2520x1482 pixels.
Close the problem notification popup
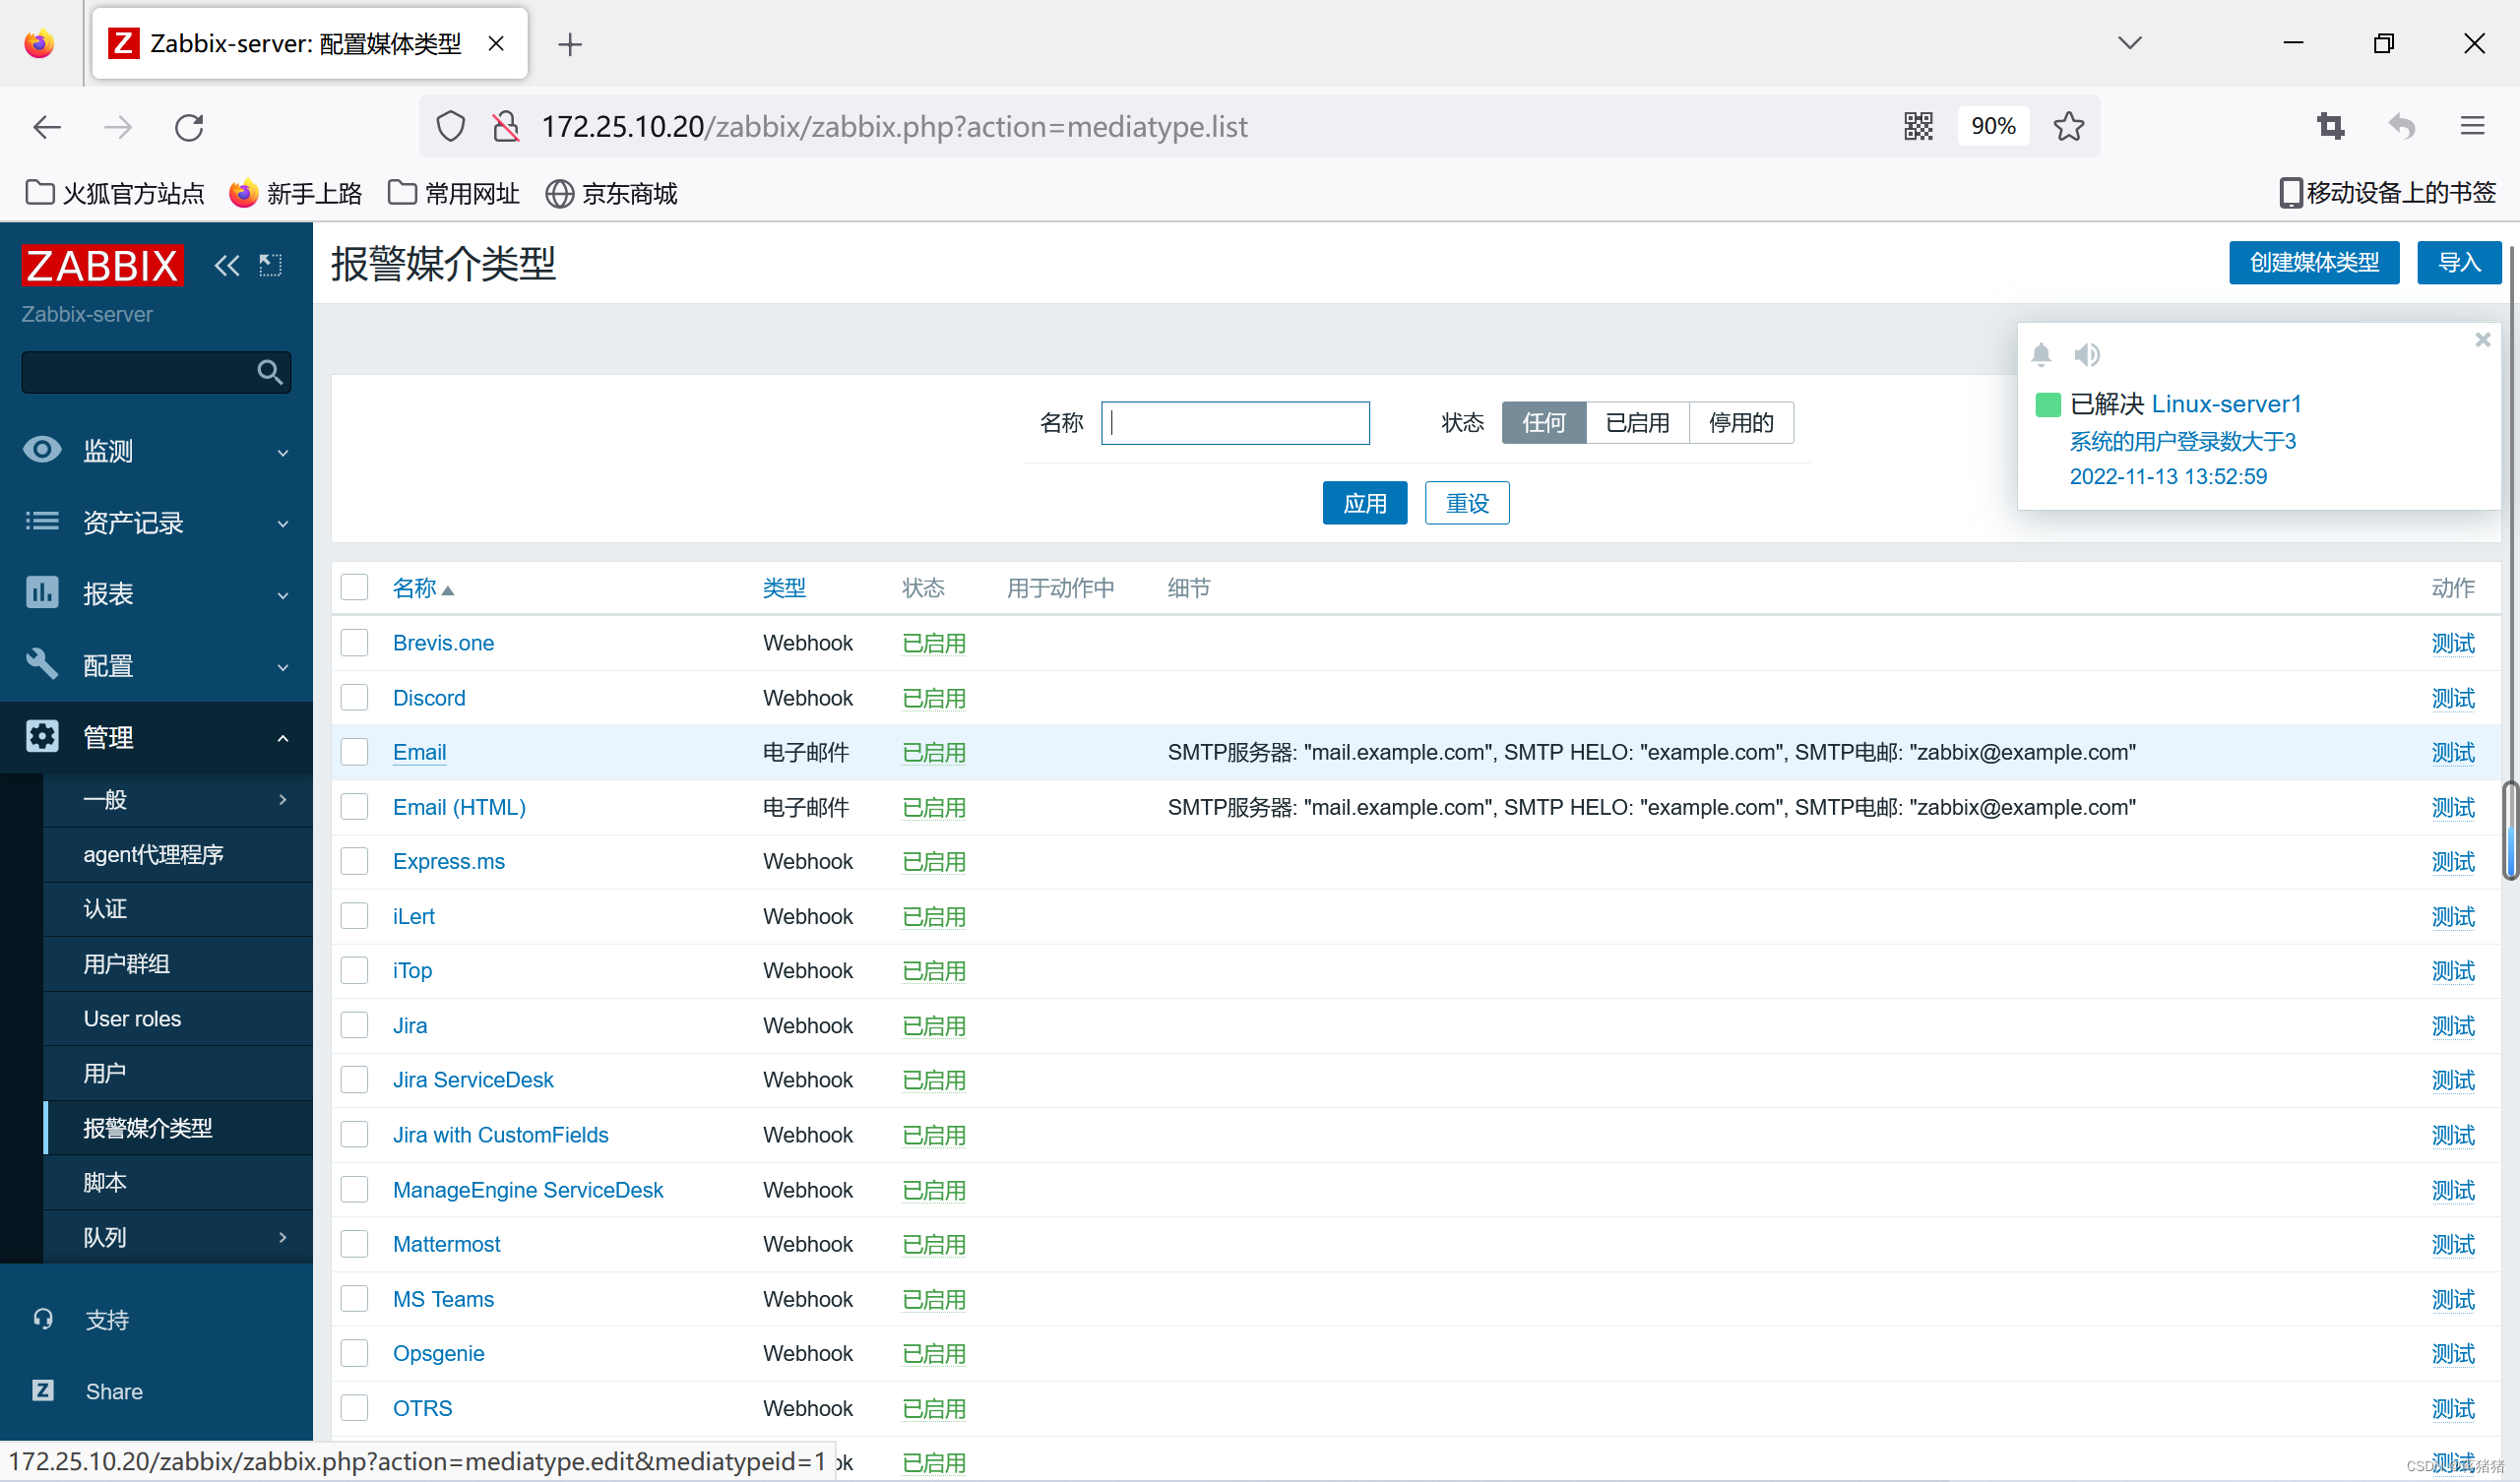coord(2482,340)
